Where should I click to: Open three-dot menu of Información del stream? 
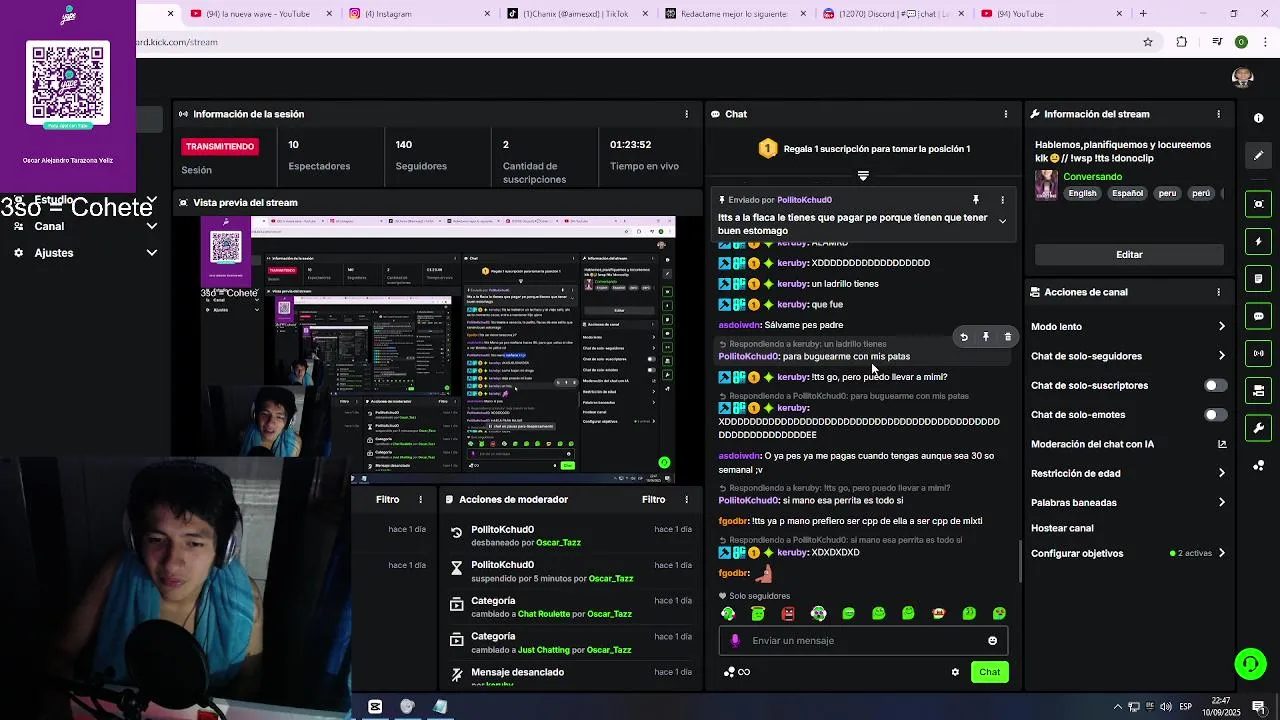[1218, 114]
